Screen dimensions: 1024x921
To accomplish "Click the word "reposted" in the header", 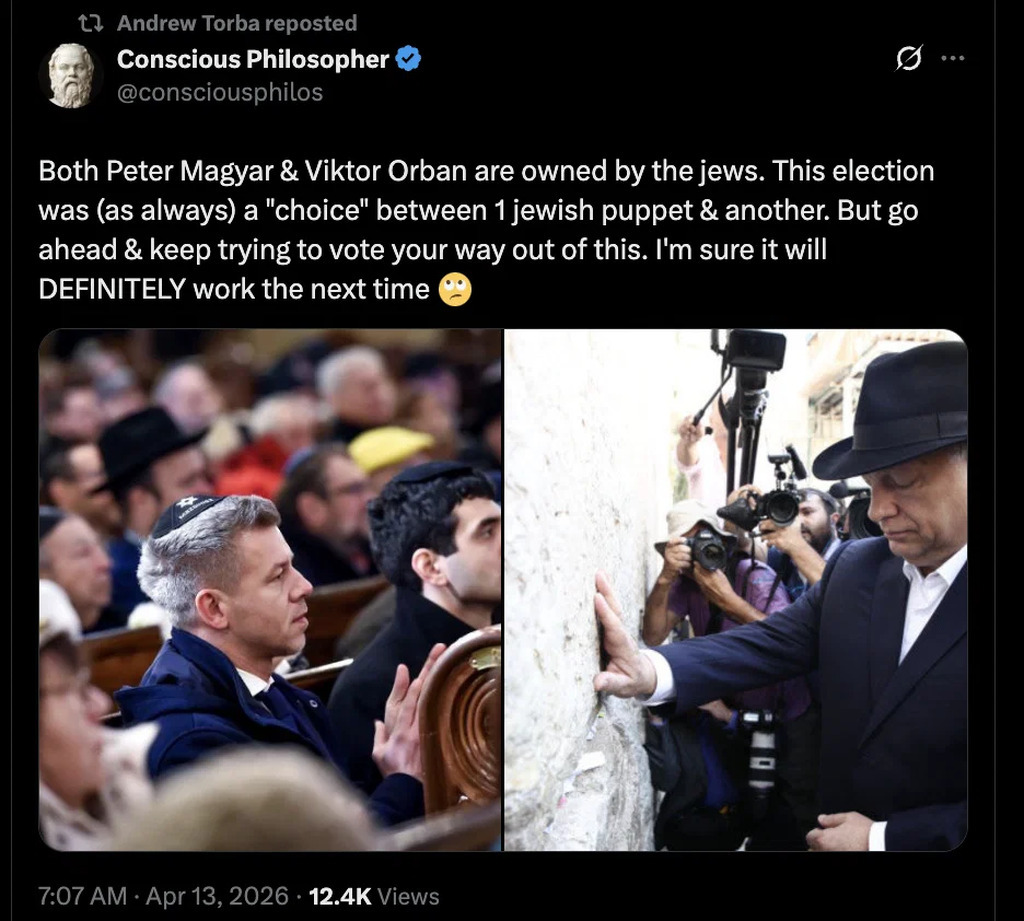I will [x=312, y=22].
